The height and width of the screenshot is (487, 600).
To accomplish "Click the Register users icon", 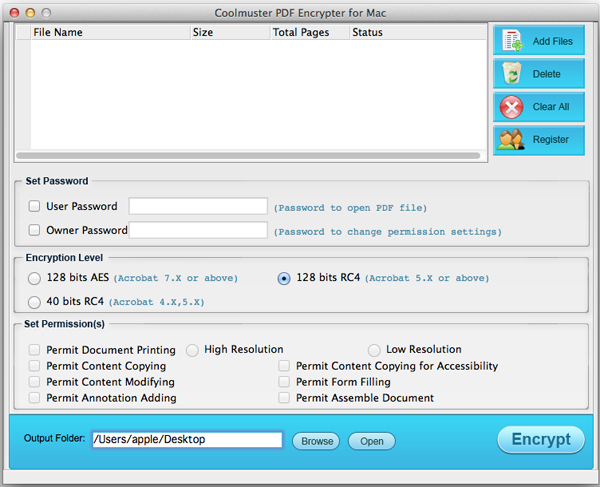I will [x=510, y=140].
